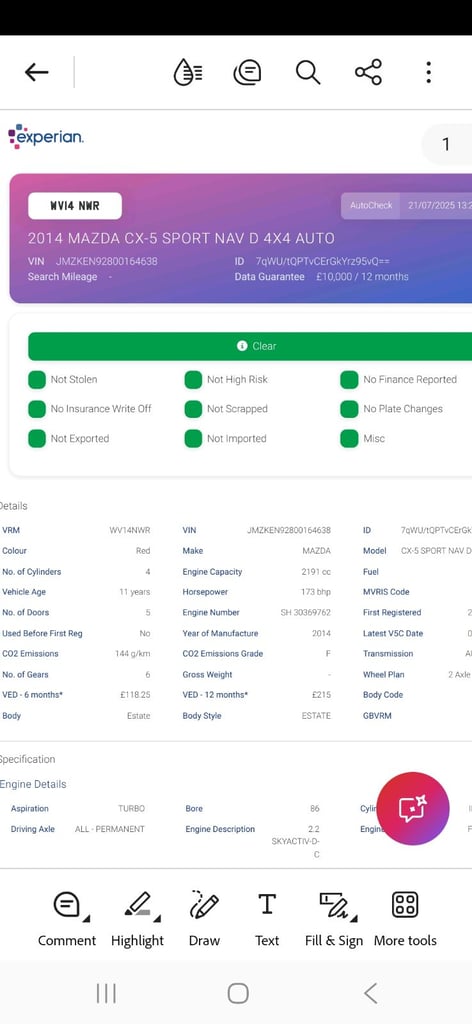
Task: Tap the page number 1 indicator
Action: [447, 144]
